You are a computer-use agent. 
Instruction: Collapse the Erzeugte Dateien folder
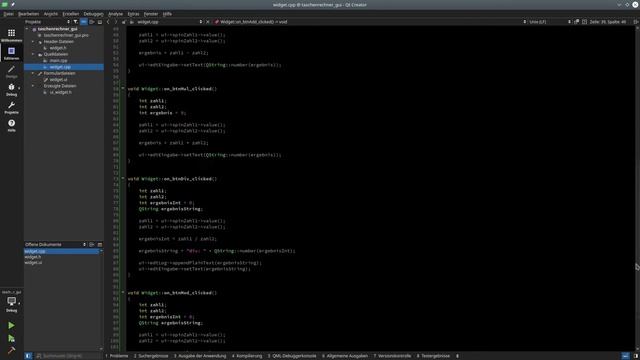[x=33, y=86]
